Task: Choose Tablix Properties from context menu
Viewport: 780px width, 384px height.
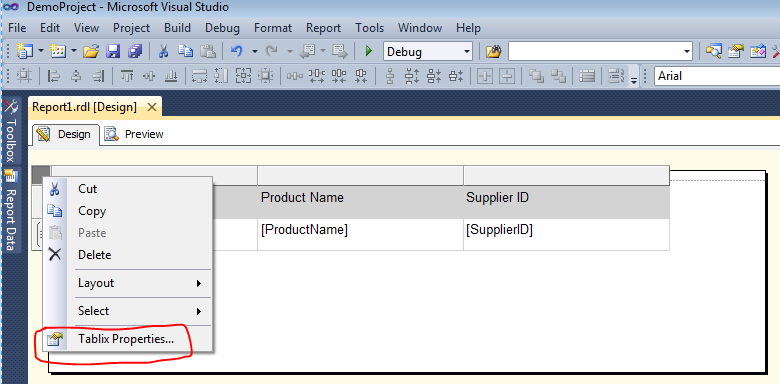Action: 128,339
